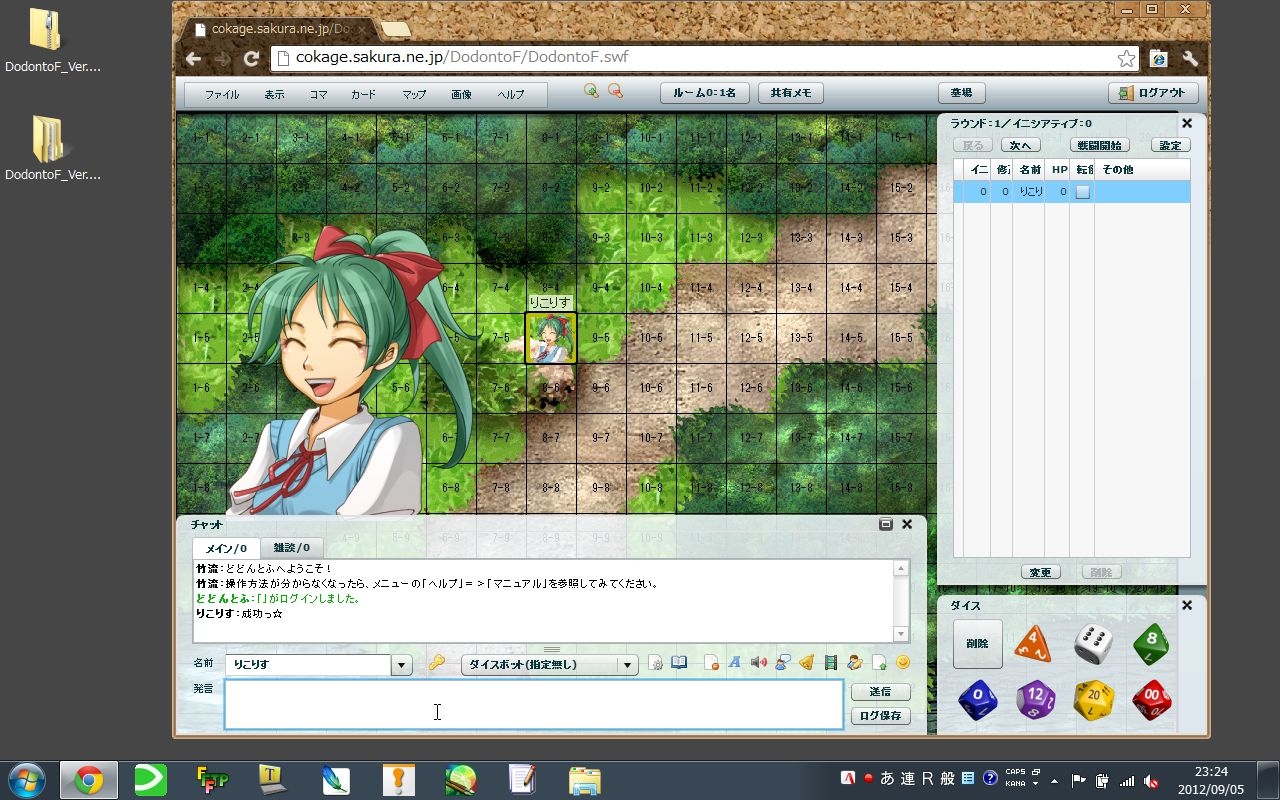The width and height of the screenshot is (1280, 800).
Task: Close the ダイス panel
Action: (x=1187, y=605)
